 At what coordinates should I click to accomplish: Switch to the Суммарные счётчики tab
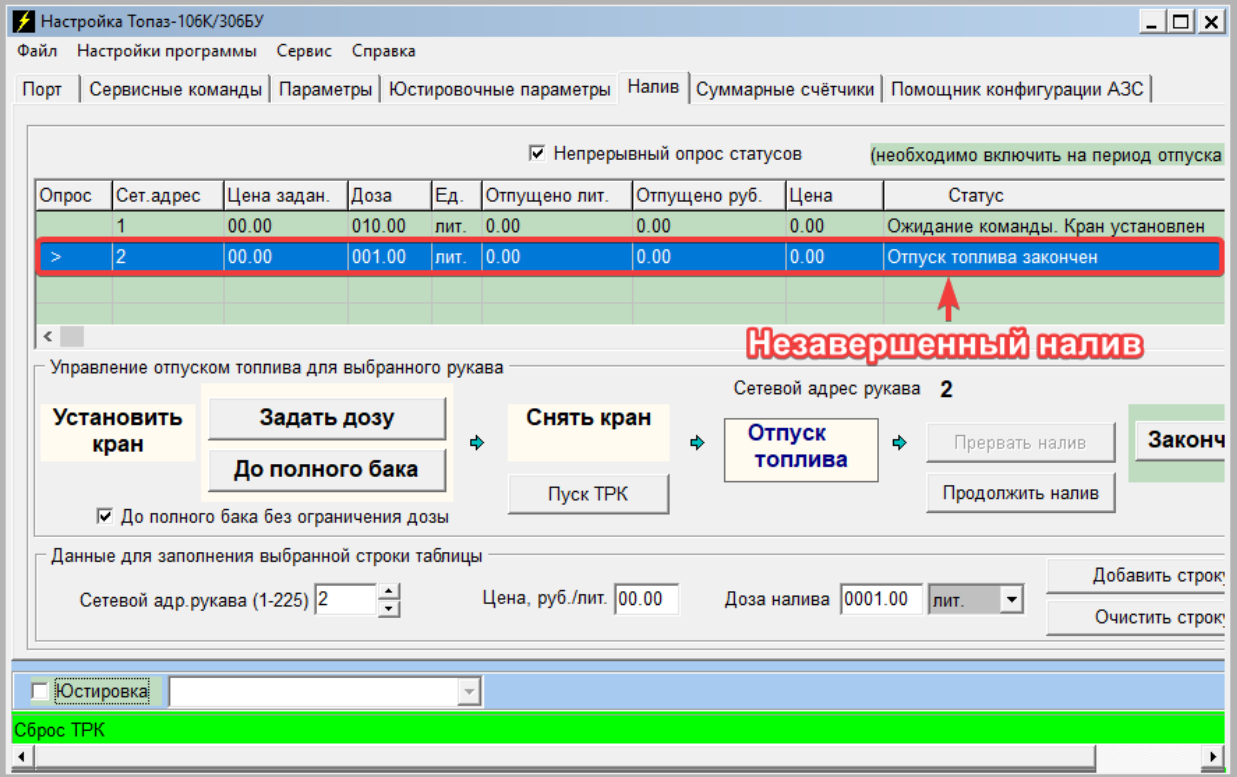pyautogui.click(x=786, y=89)
